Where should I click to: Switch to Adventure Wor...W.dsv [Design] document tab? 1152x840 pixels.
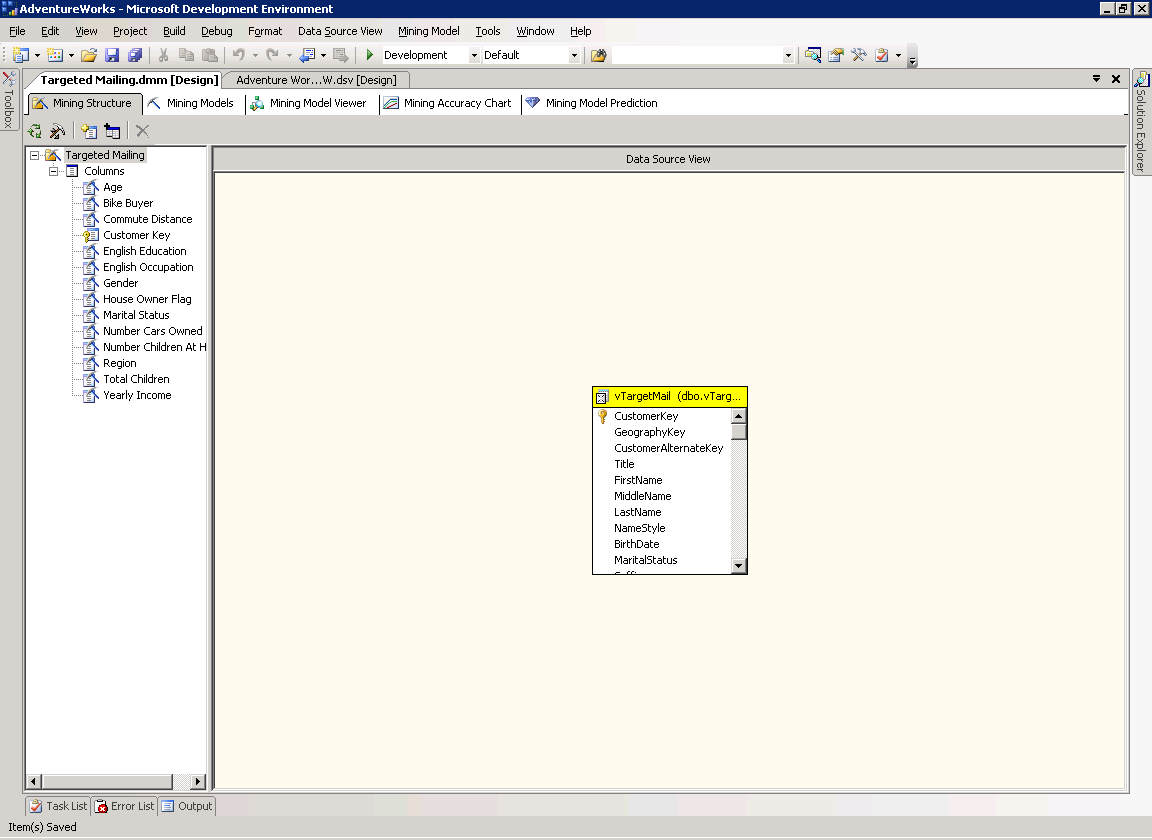point(316,80)
